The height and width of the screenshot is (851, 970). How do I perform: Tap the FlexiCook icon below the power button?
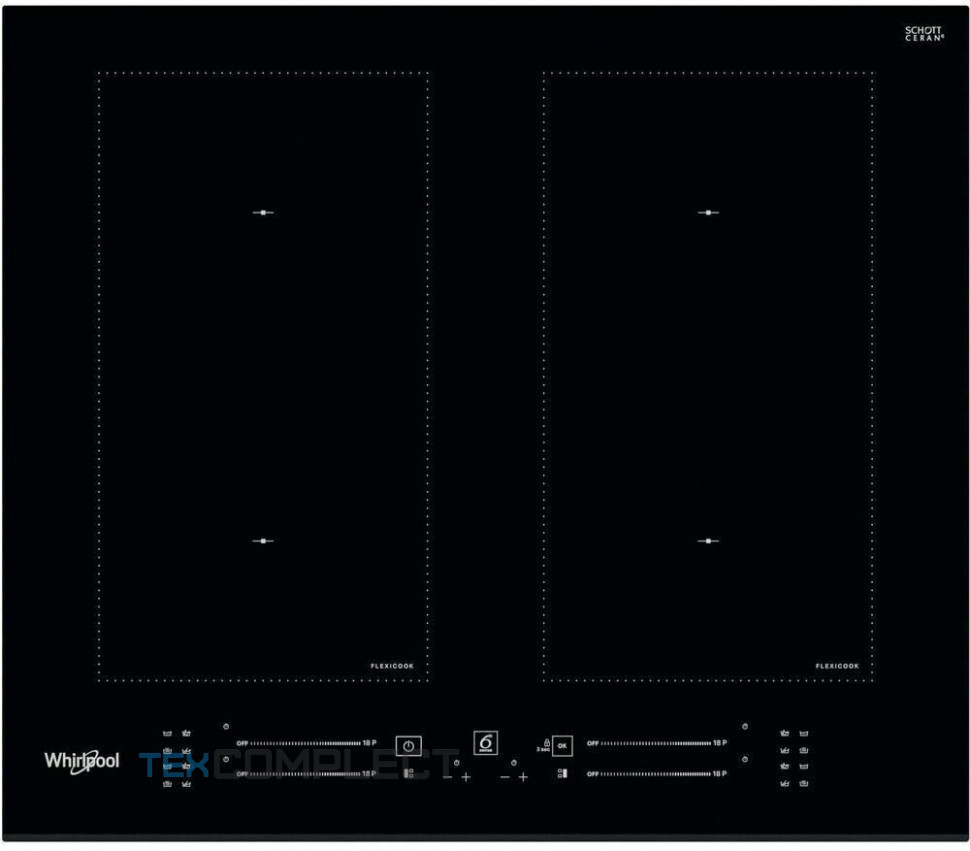408,773
